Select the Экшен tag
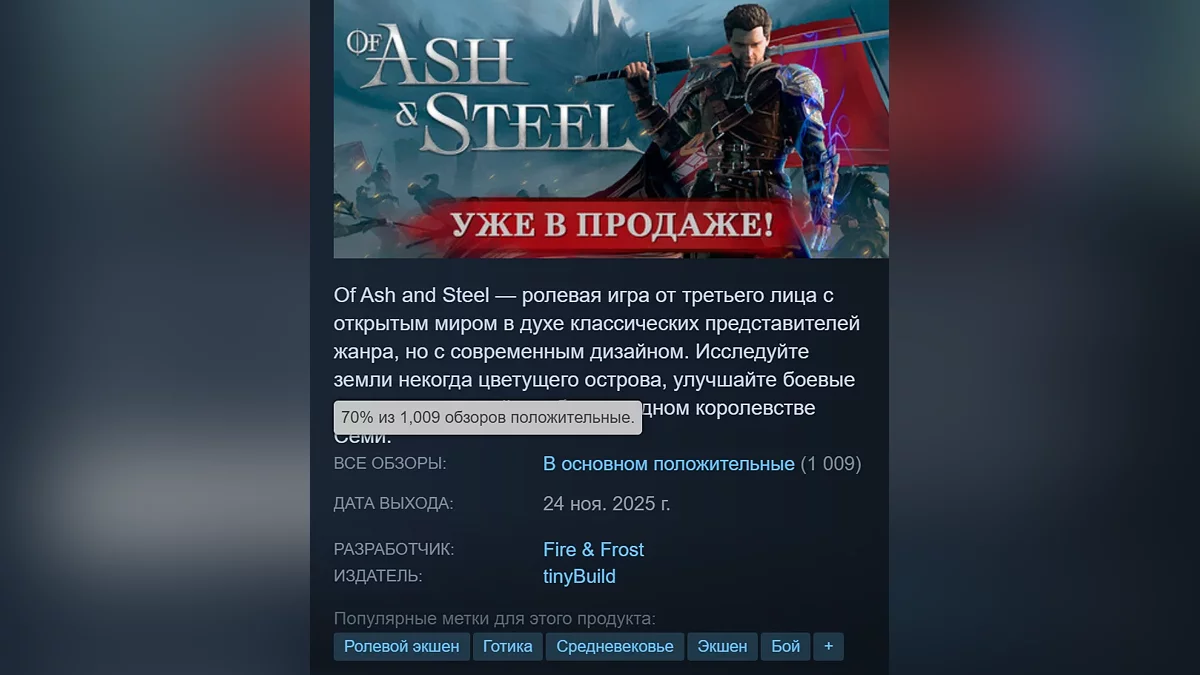Image resolution: width=1200 pixels, height=675 pixels. [722, 646]
